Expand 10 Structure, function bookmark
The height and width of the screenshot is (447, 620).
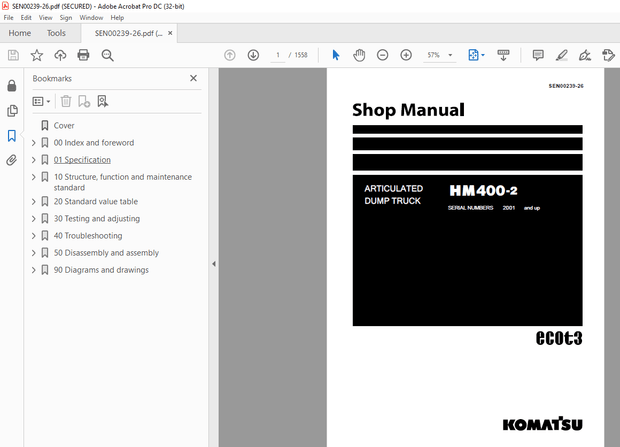tap(34, 177)
